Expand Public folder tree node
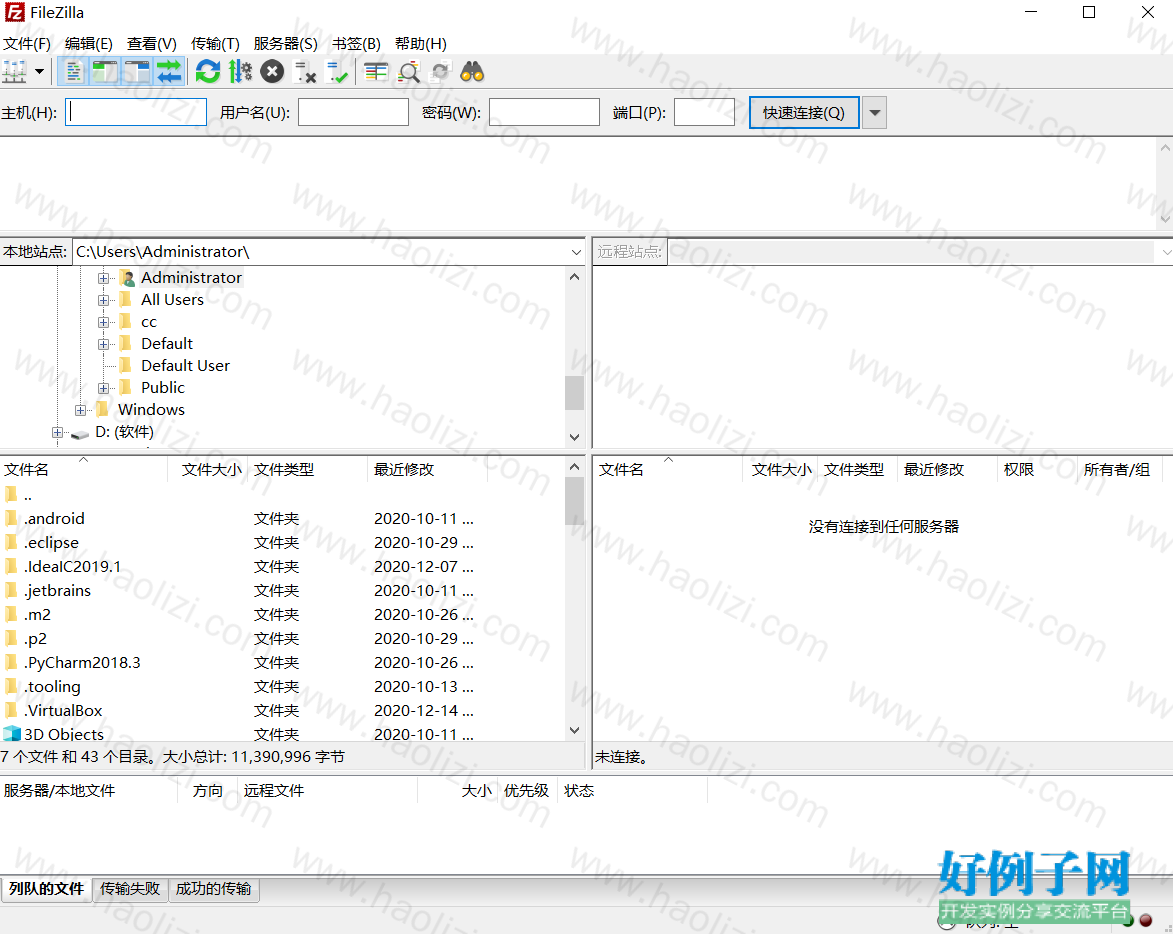This screenshot has height=934, width=1173. (103, 388)
